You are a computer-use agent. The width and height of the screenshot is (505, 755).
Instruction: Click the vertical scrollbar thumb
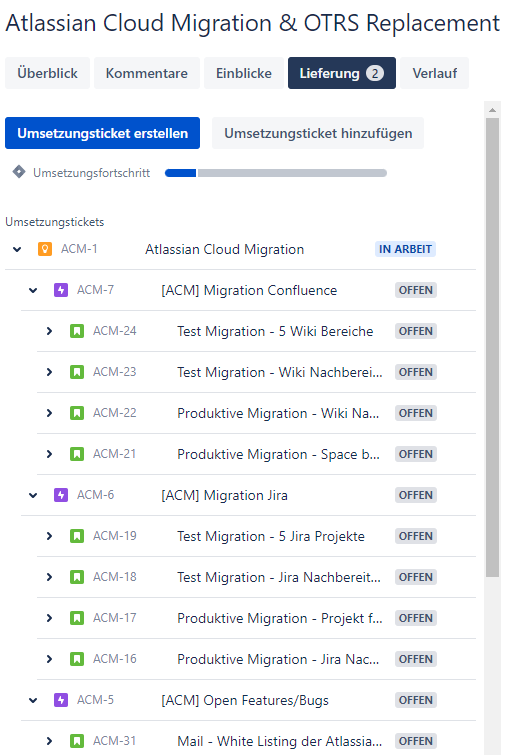click(492, 347)
